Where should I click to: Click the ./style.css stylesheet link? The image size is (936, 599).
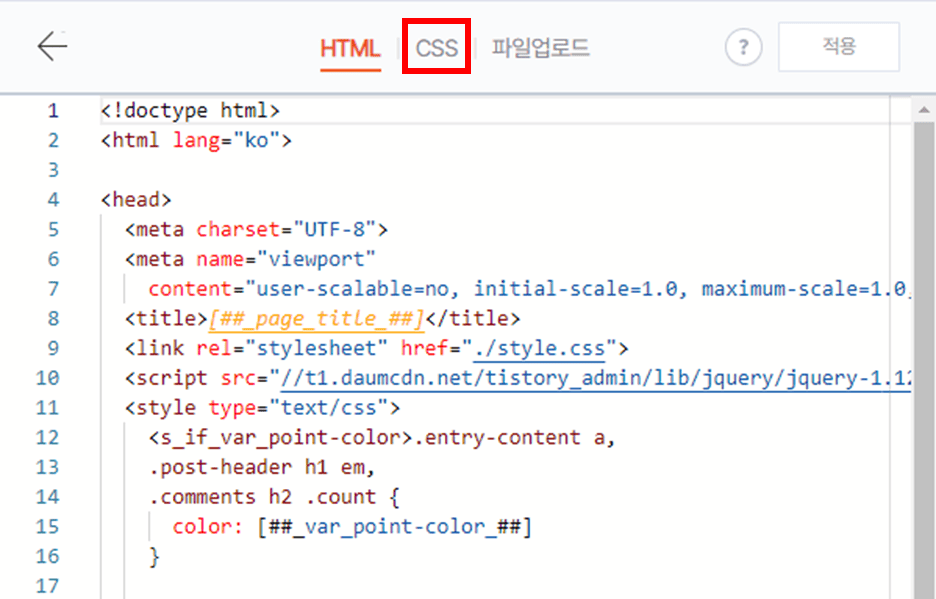click(x=541, y=348)
